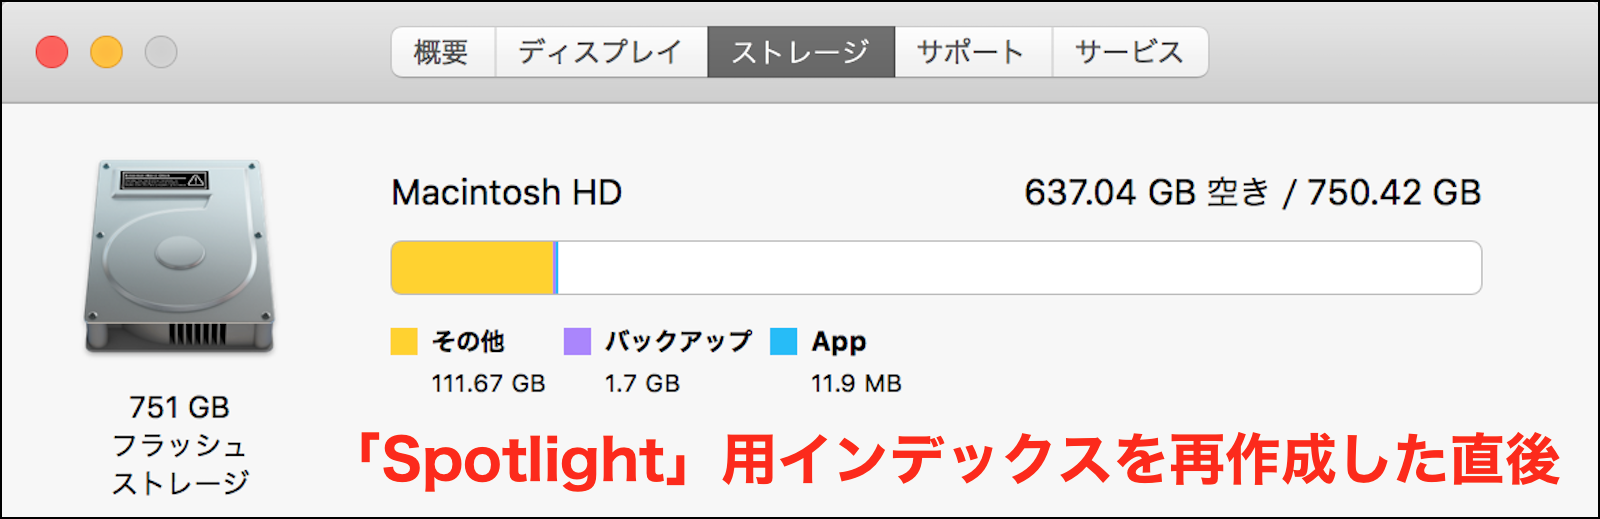Select the ストレージ tab
1600x519 pixels.
pyautogui.click(x=800, y=52)
